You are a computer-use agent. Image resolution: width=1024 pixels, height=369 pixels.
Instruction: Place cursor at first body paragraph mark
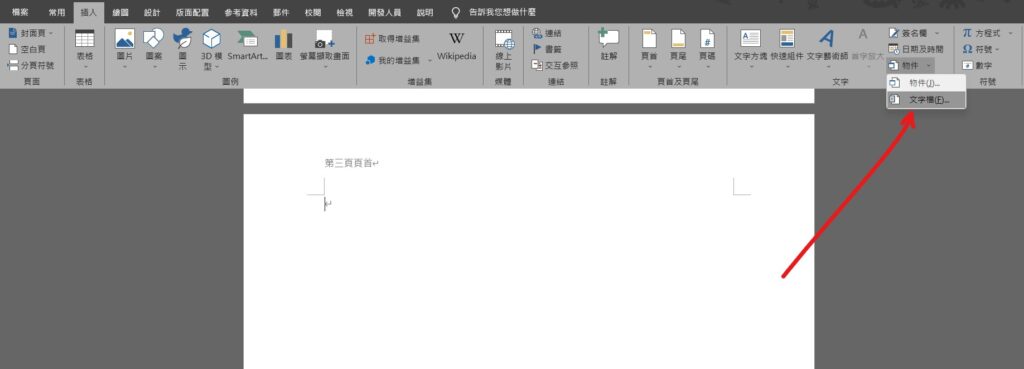(328, 204)
